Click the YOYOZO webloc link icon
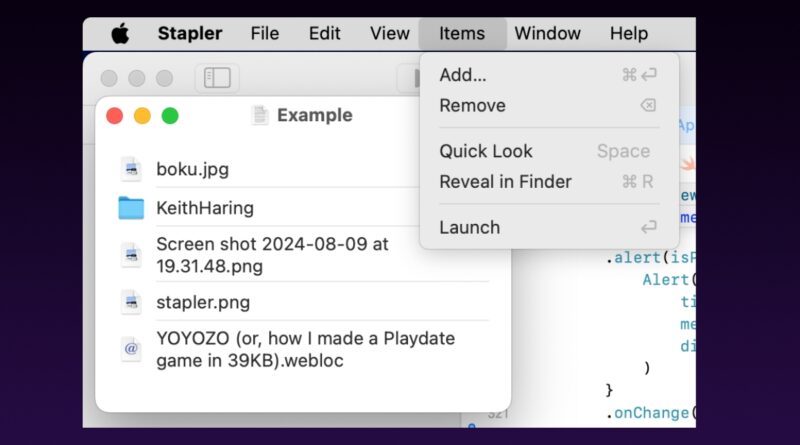 131,349
